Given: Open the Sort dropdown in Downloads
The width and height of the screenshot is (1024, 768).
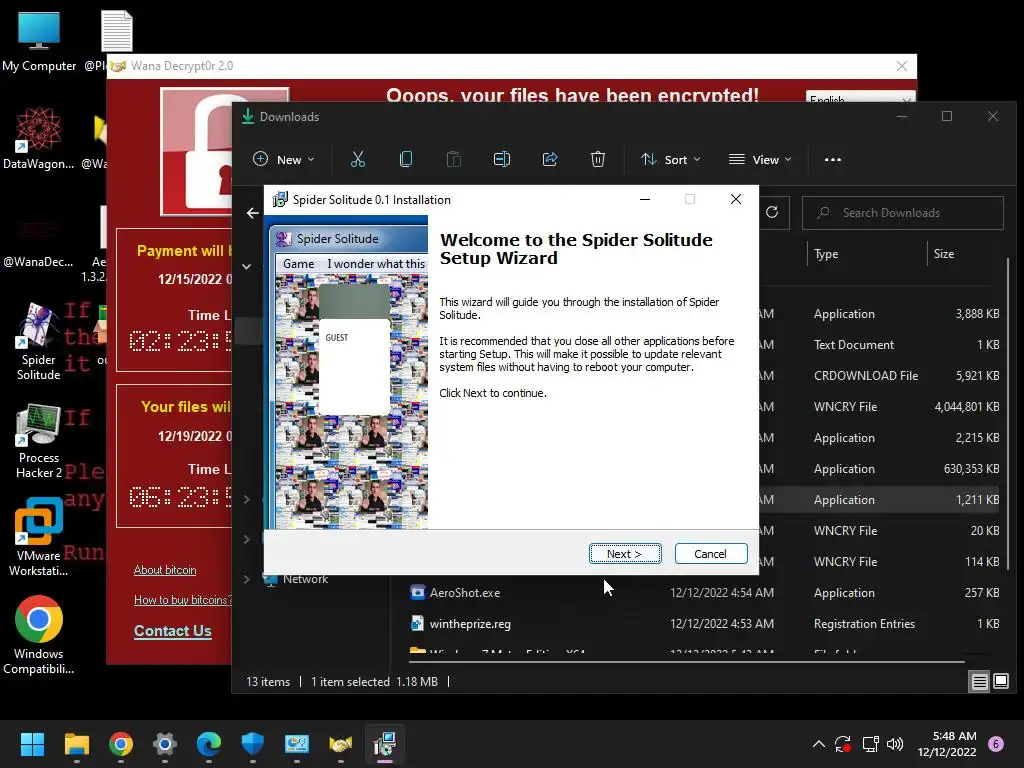Looking at the screenshot, I should [671, 159].
